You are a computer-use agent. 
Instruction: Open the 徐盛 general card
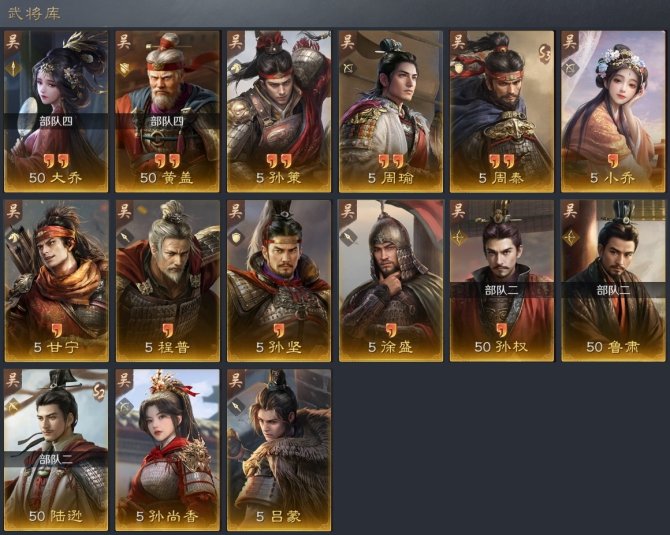tap(391, 281)
